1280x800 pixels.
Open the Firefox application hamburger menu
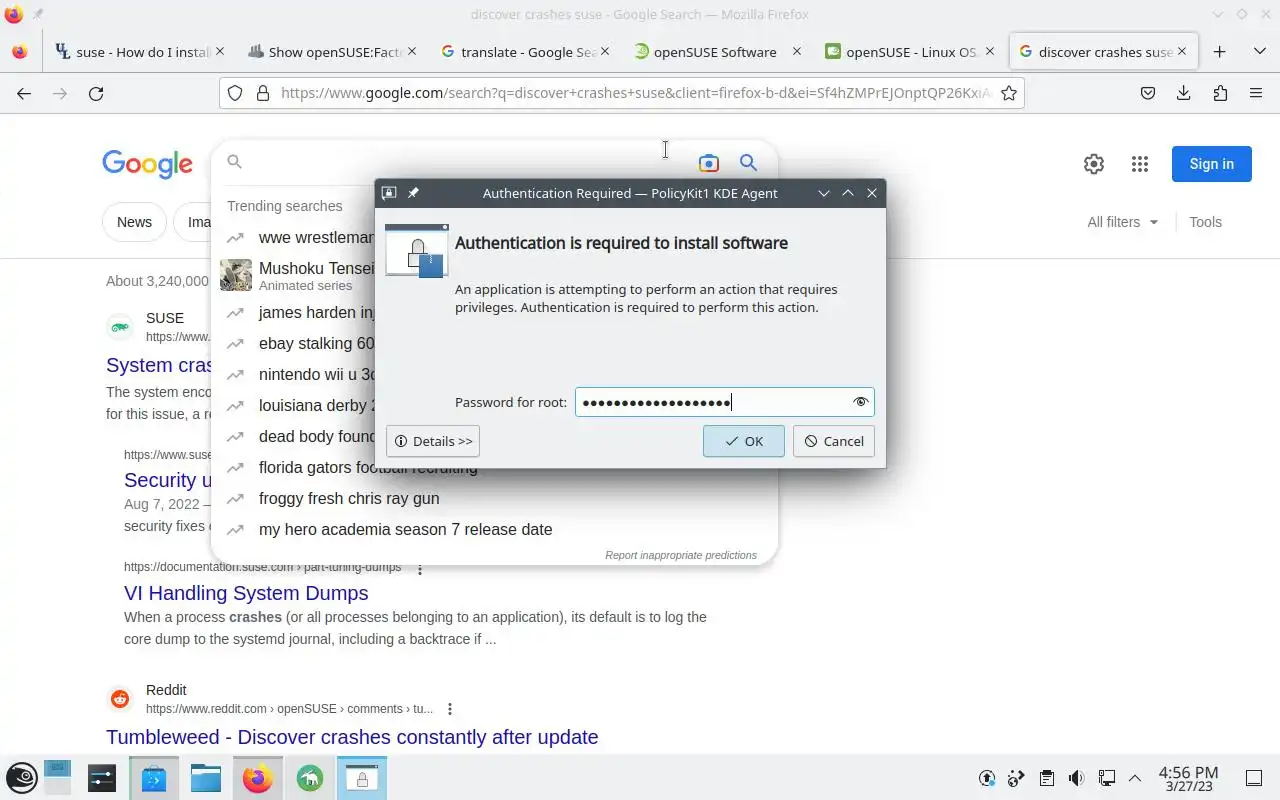pyautogui.click(x=1256, y=93)
